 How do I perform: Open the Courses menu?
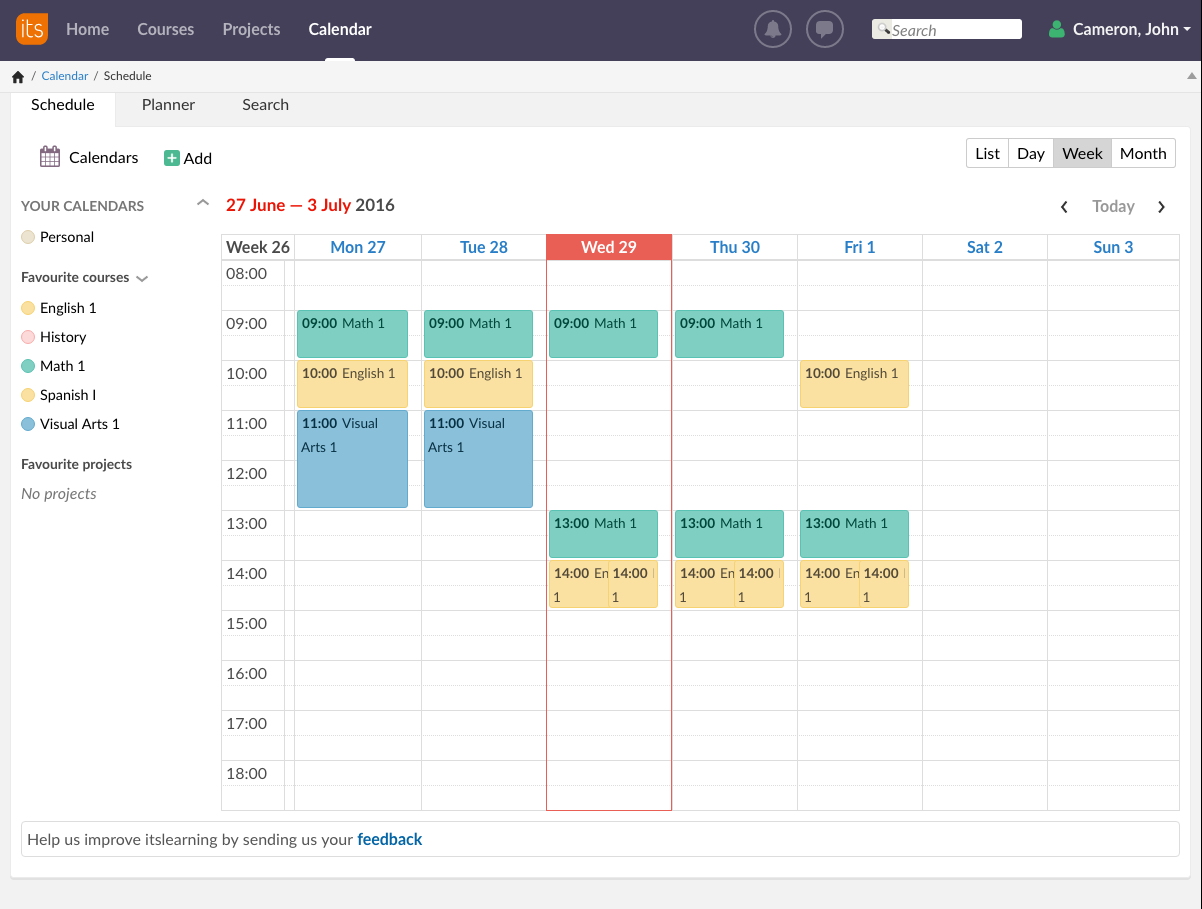(x=165, y=29)
